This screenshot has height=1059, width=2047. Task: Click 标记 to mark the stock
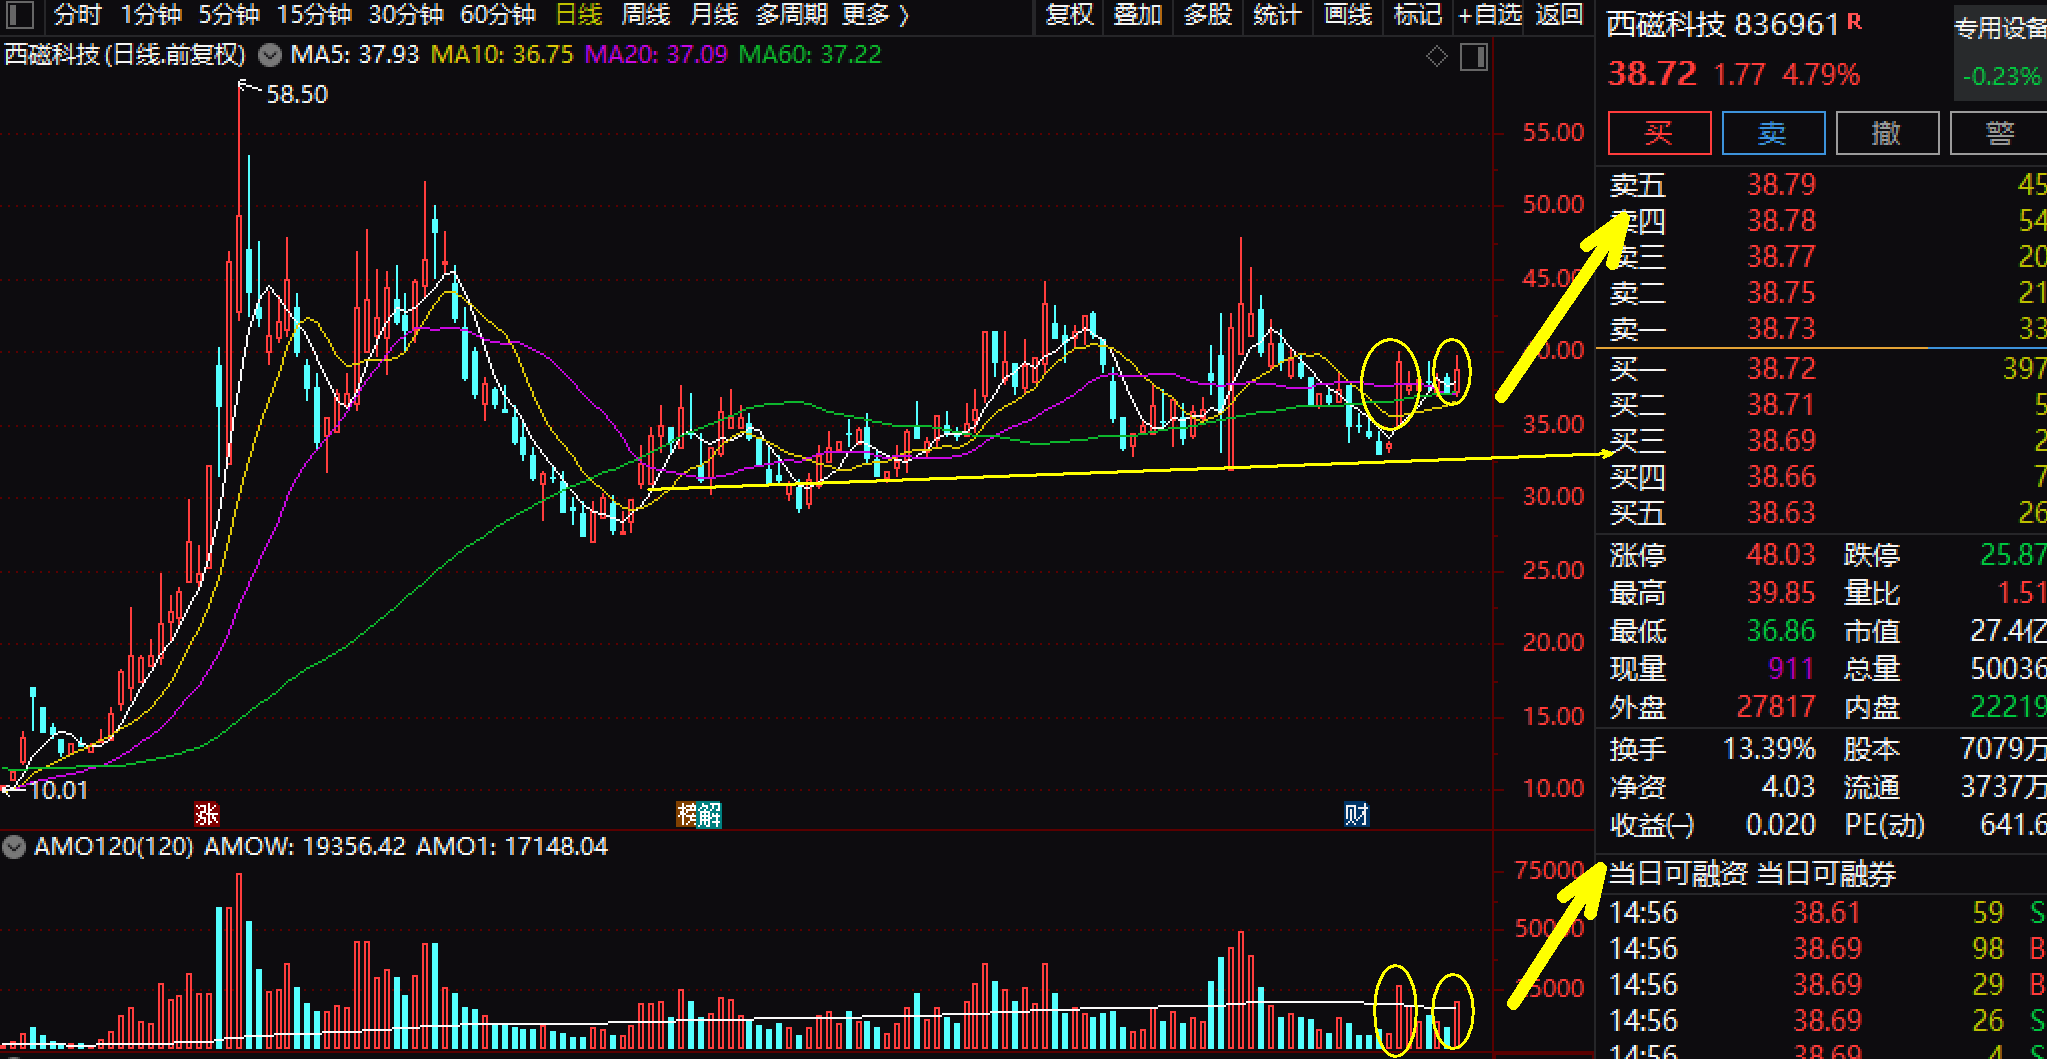1418,15
